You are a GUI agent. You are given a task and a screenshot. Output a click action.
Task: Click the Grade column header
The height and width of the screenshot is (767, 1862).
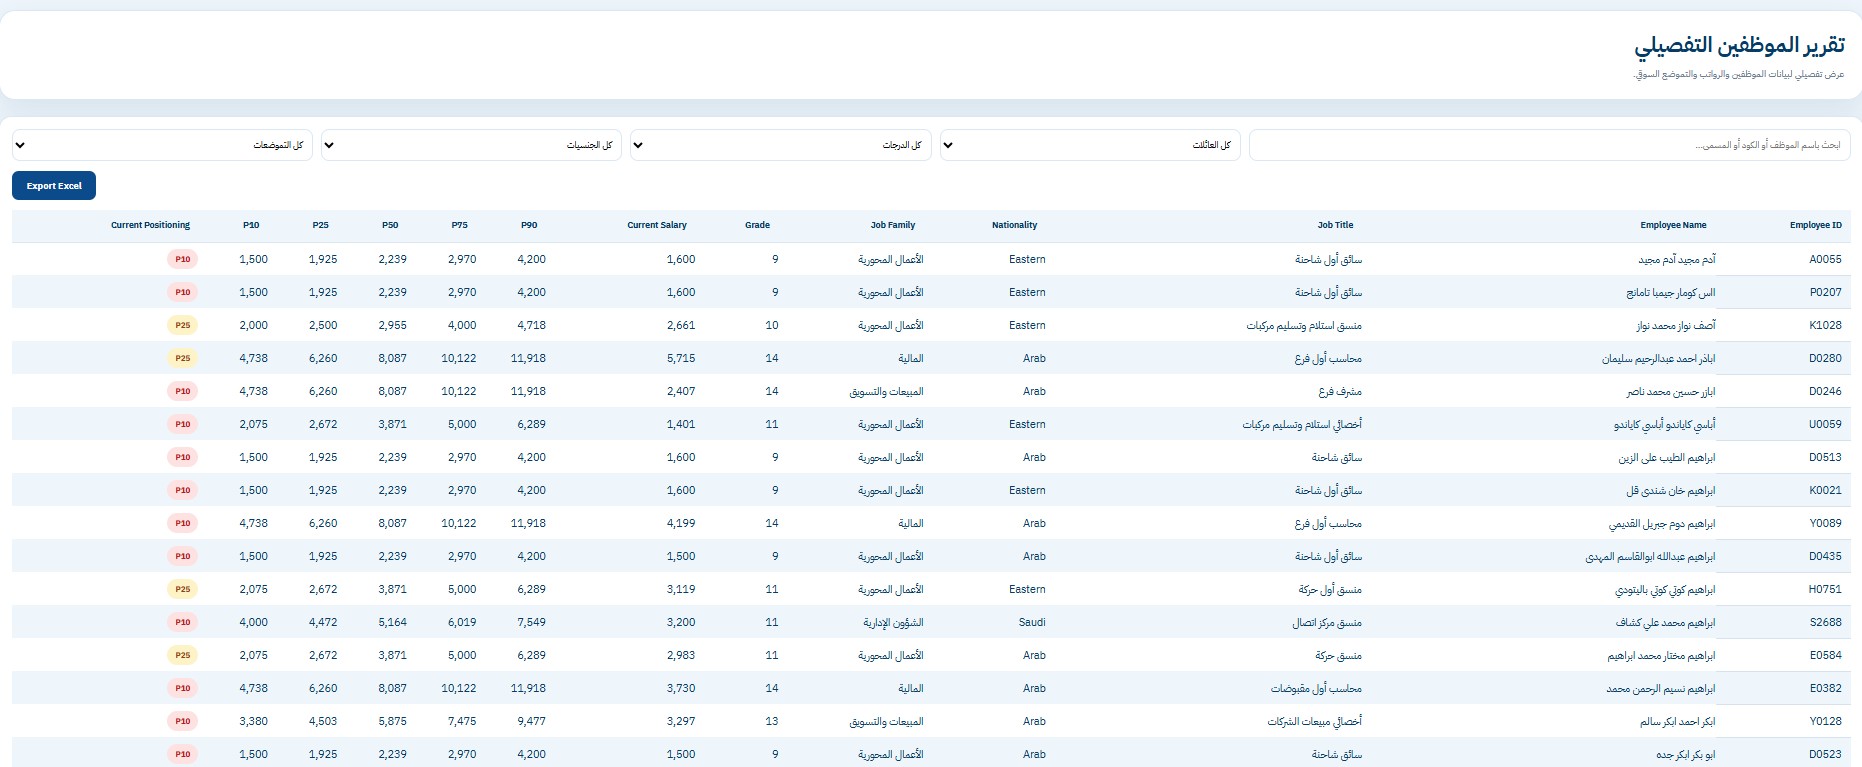[x=757, y=225]
